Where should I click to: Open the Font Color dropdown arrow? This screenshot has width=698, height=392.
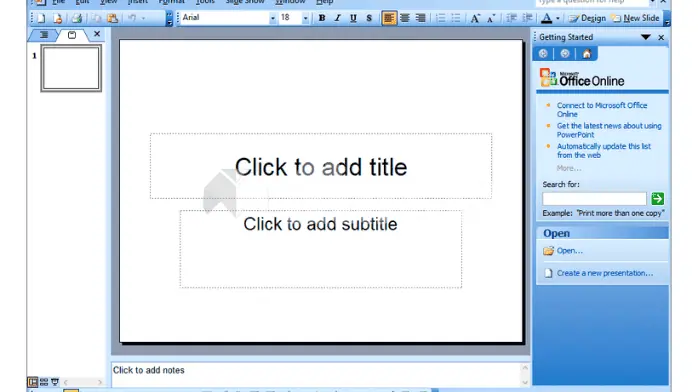coord(558,18)
